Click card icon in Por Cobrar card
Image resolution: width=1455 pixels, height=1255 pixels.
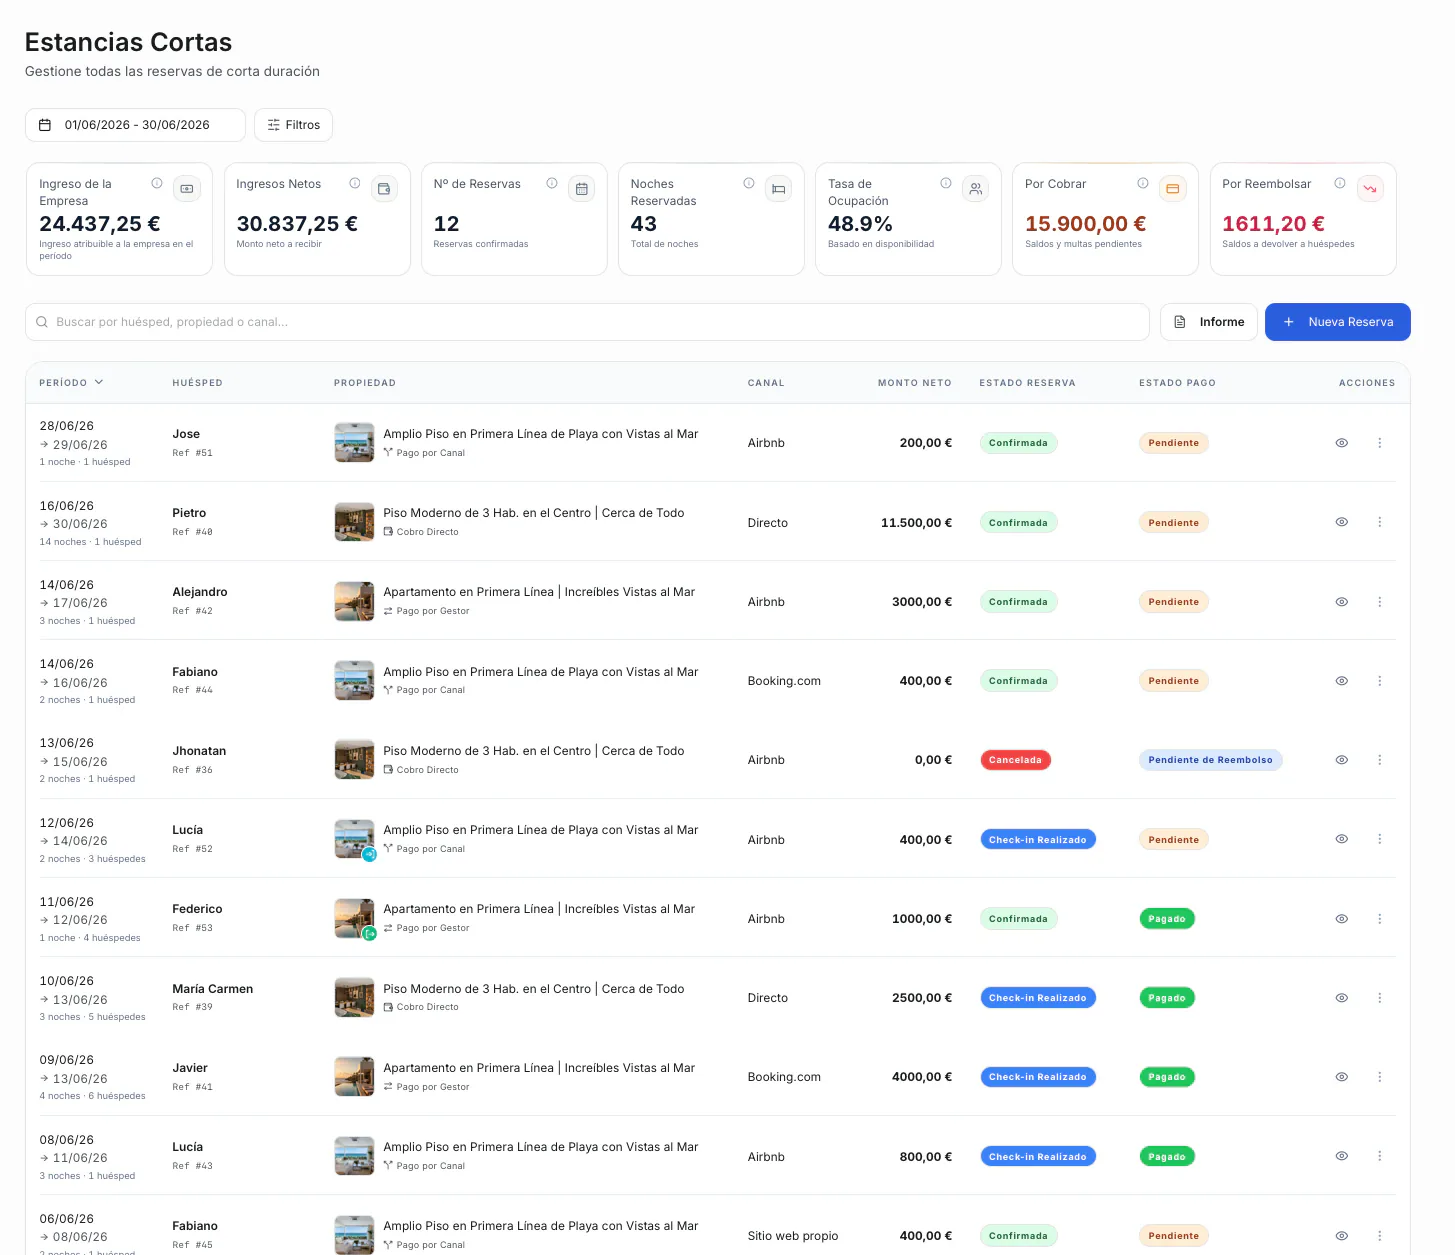pos(1173,188)
